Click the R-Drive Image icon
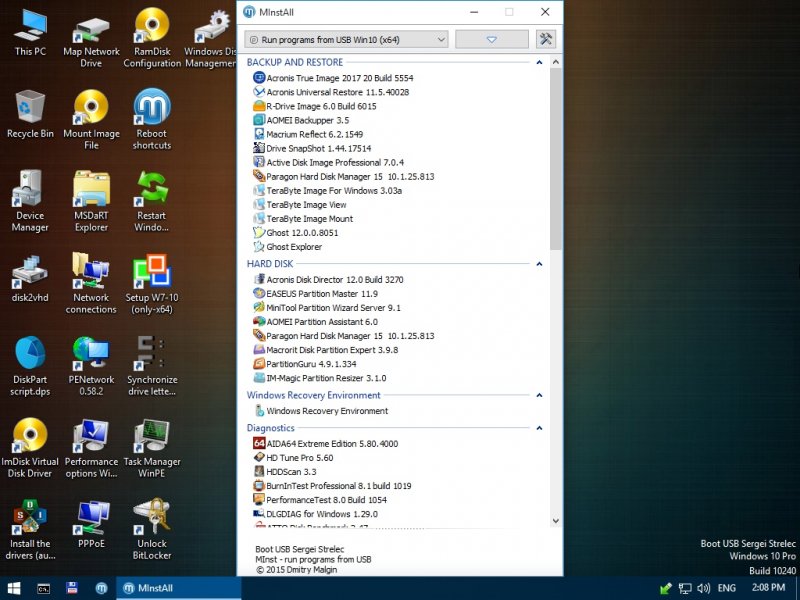800x600 pixels. (x=259, y=106)
